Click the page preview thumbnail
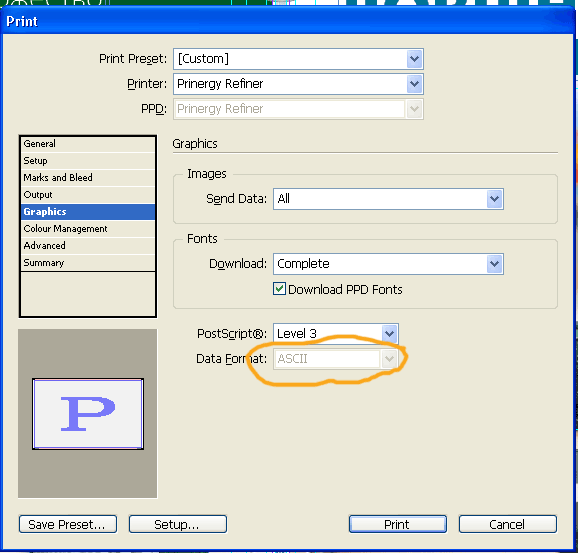 coord(88,414)
